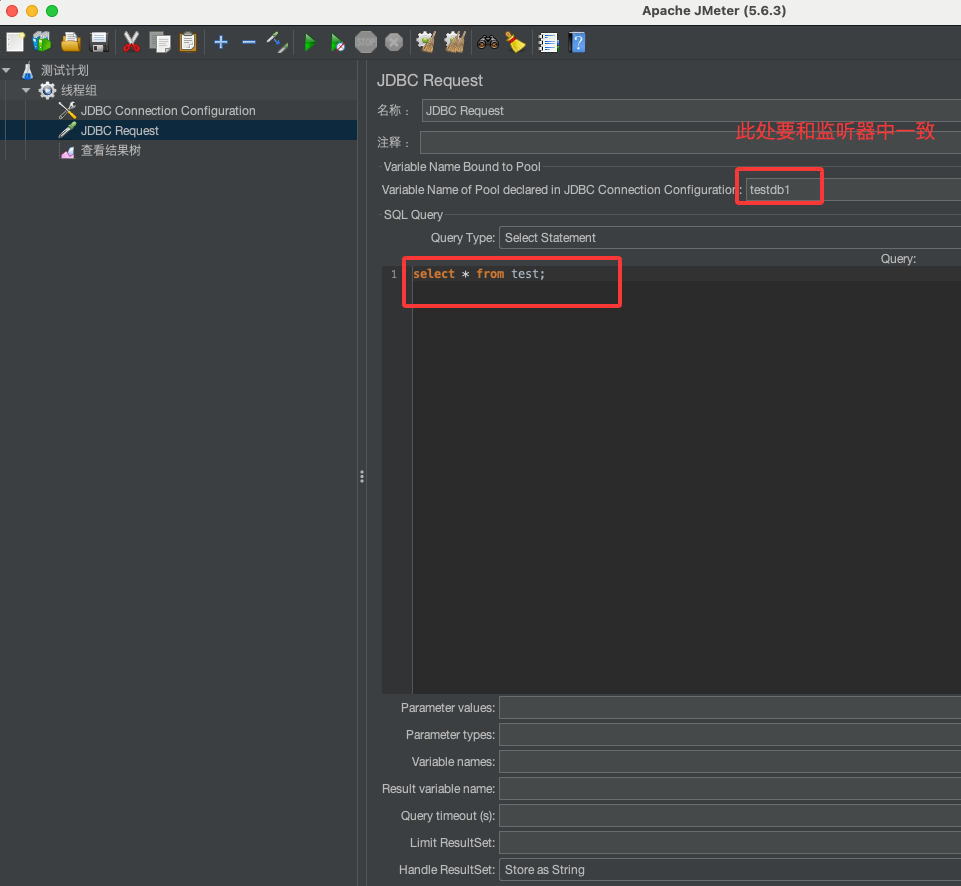Click the split pane divider handle
The height and width of the screenshot is (886, 961).
[x=362, y=476]
